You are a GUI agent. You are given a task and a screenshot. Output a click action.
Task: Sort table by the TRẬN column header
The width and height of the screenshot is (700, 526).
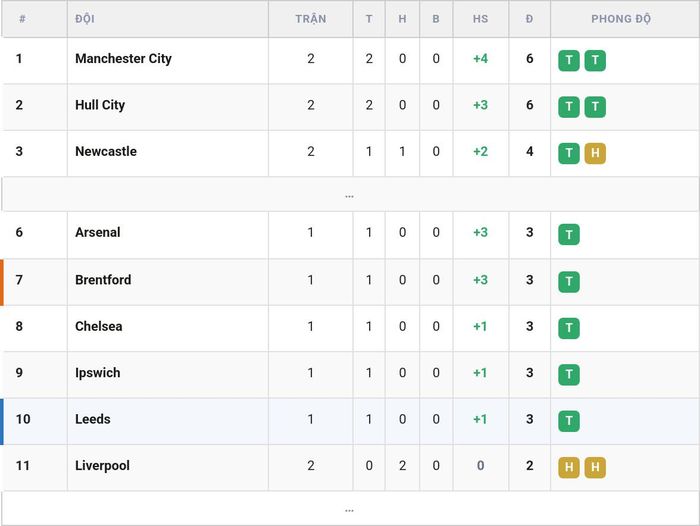(310, 19)
